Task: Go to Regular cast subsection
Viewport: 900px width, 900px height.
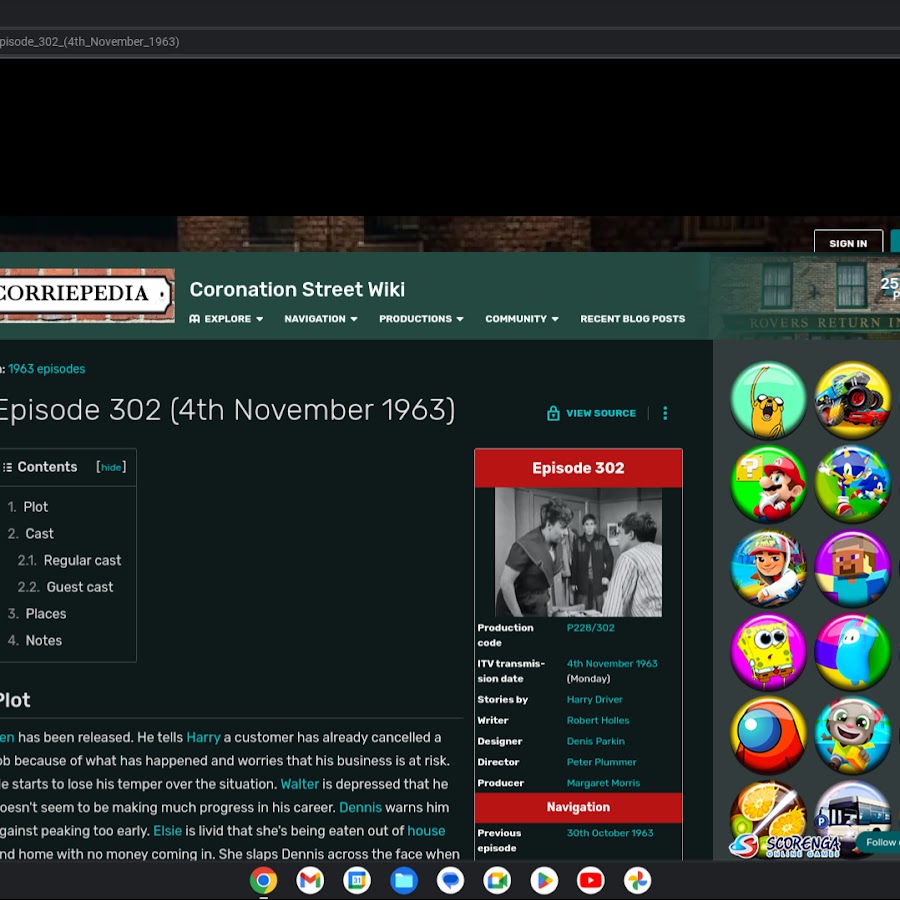Action: [82, 560]
